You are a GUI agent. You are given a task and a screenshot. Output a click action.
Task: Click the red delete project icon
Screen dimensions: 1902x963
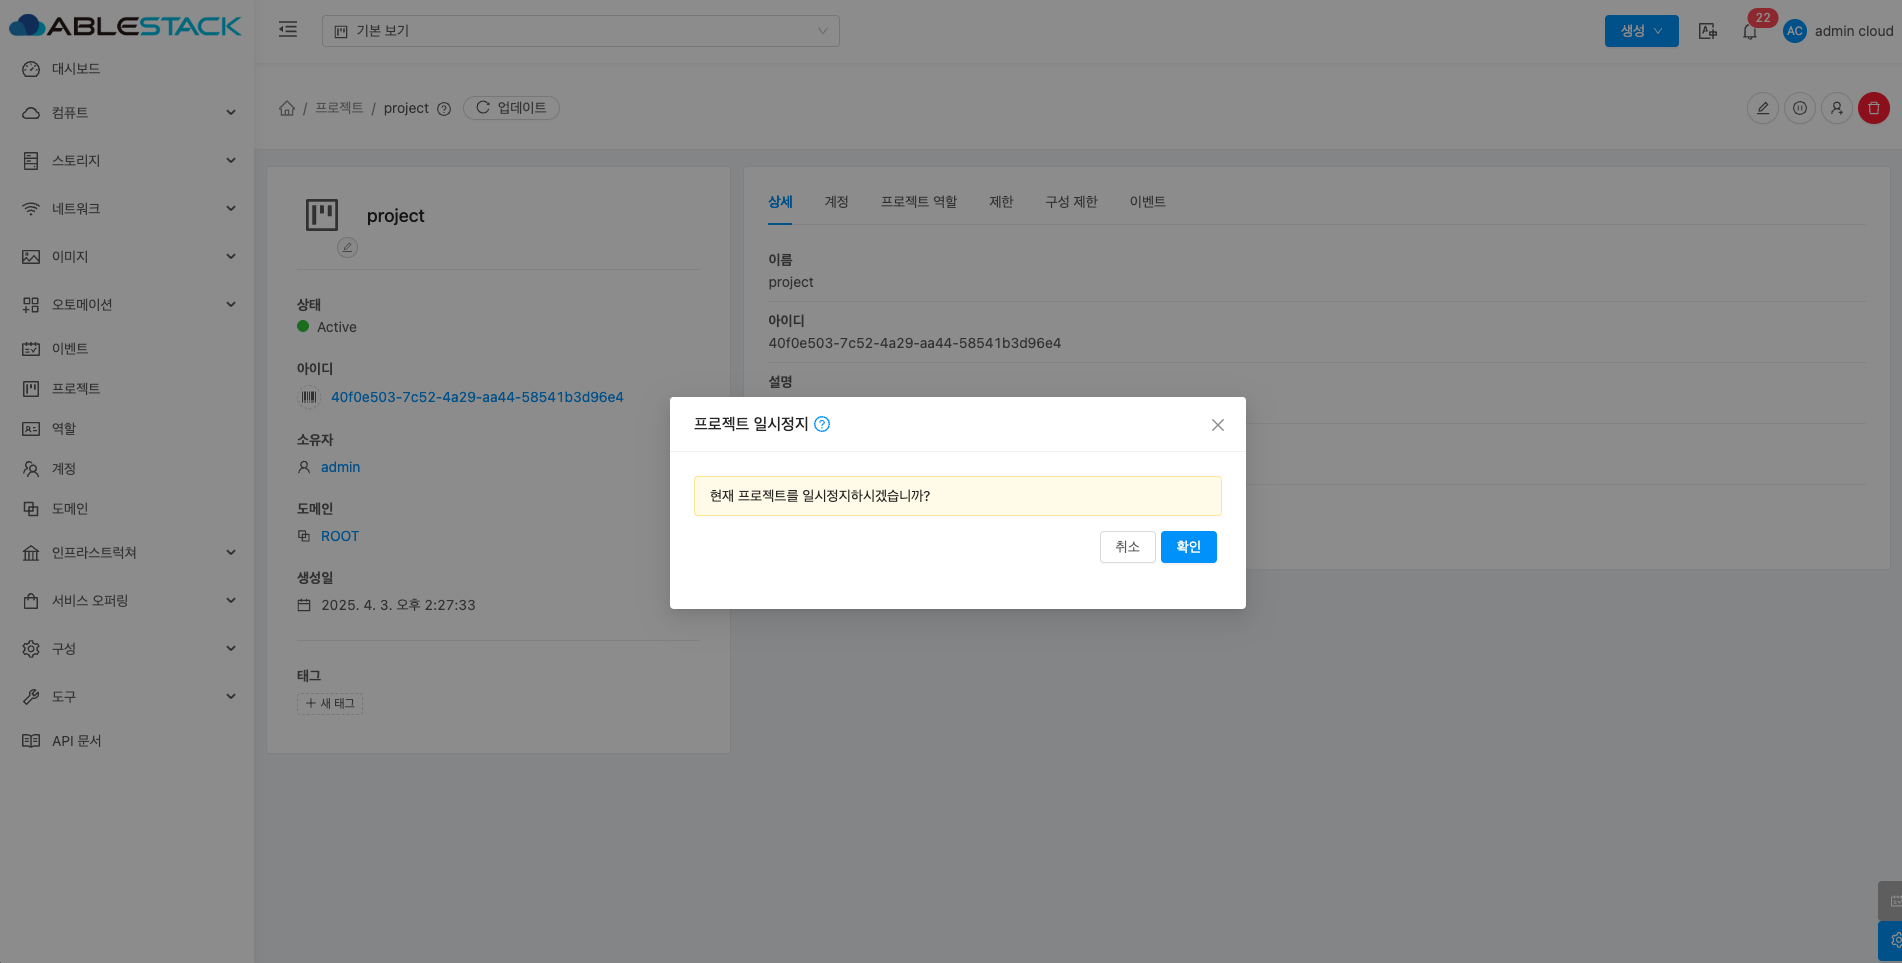pyautogui.click(x=1873, y=108)
